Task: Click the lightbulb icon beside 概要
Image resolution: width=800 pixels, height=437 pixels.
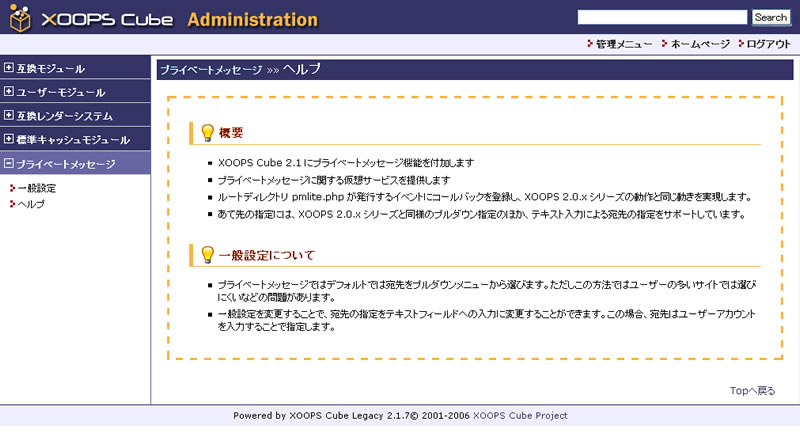Action: click(x=207, y=133)
